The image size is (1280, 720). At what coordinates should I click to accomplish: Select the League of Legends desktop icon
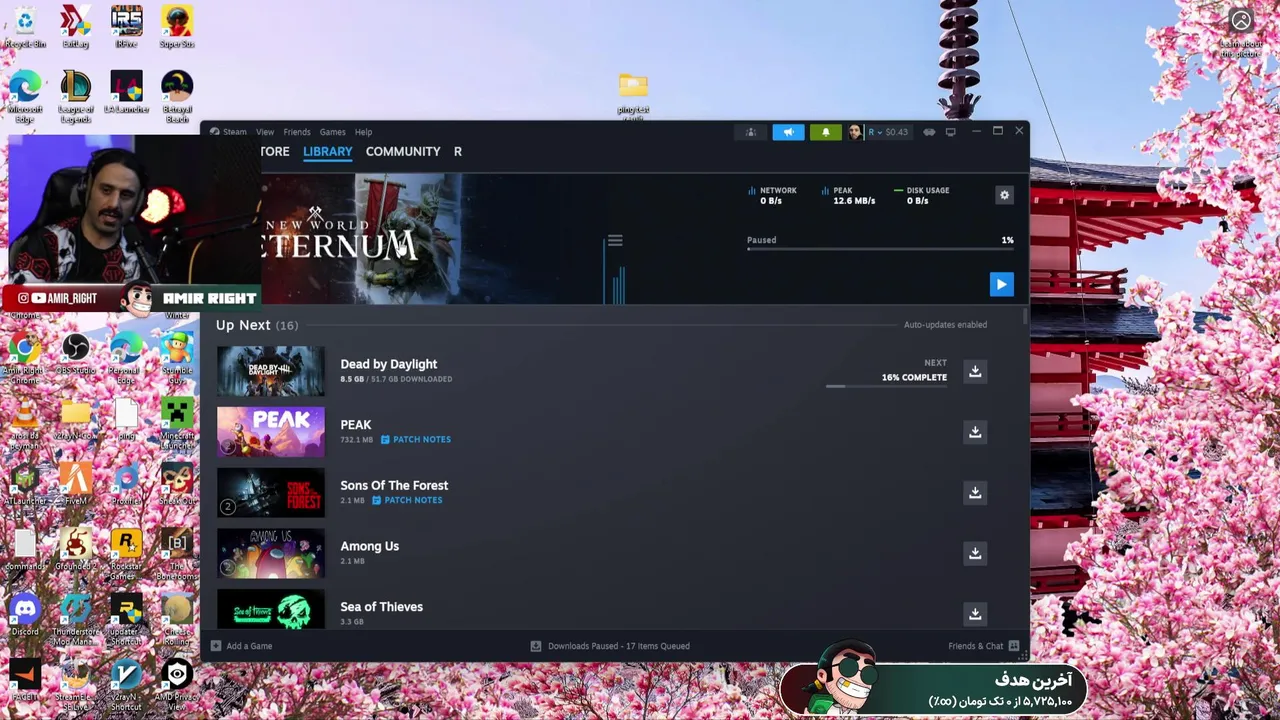(76, 97)
